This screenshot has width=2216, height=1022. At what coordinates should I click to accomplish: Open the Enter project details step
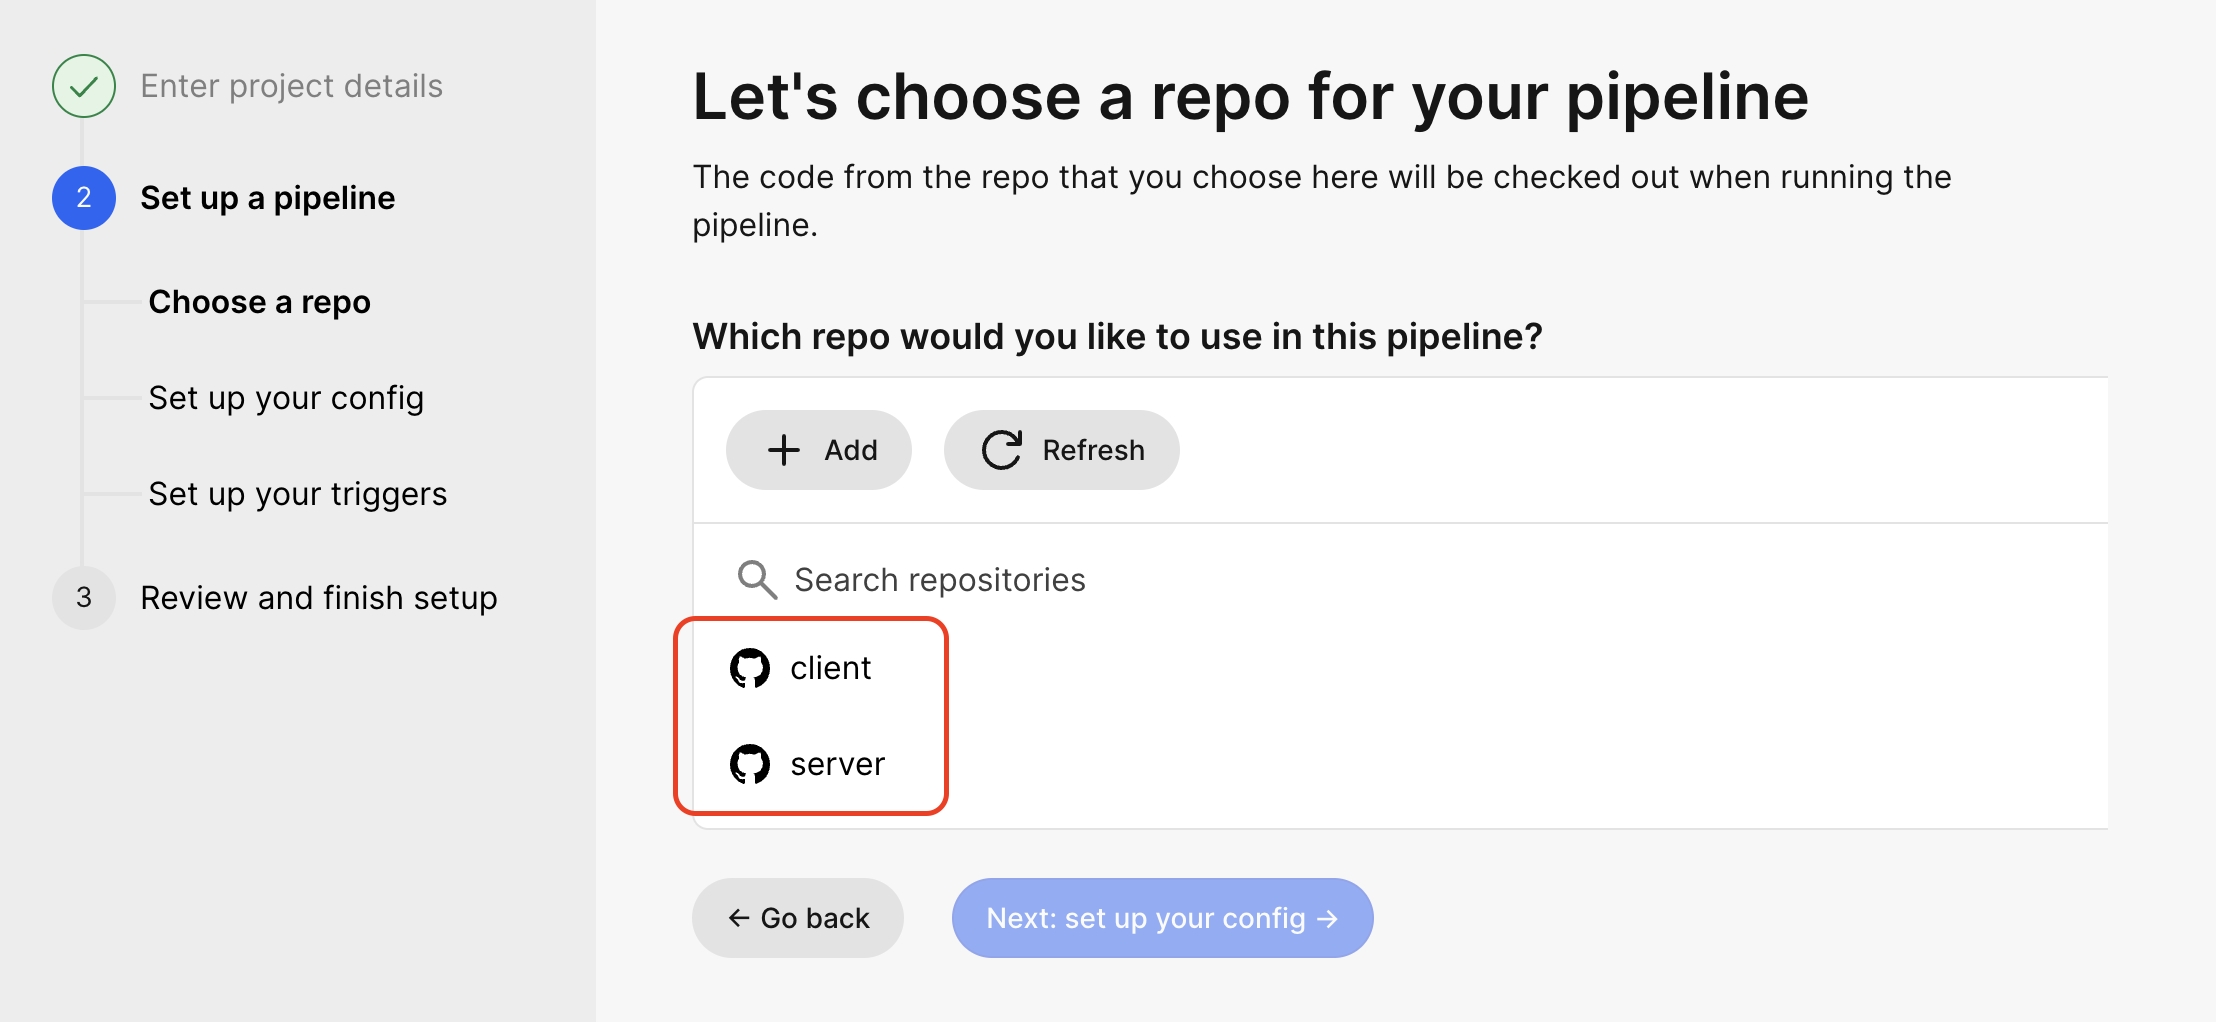tap(291, 86)
